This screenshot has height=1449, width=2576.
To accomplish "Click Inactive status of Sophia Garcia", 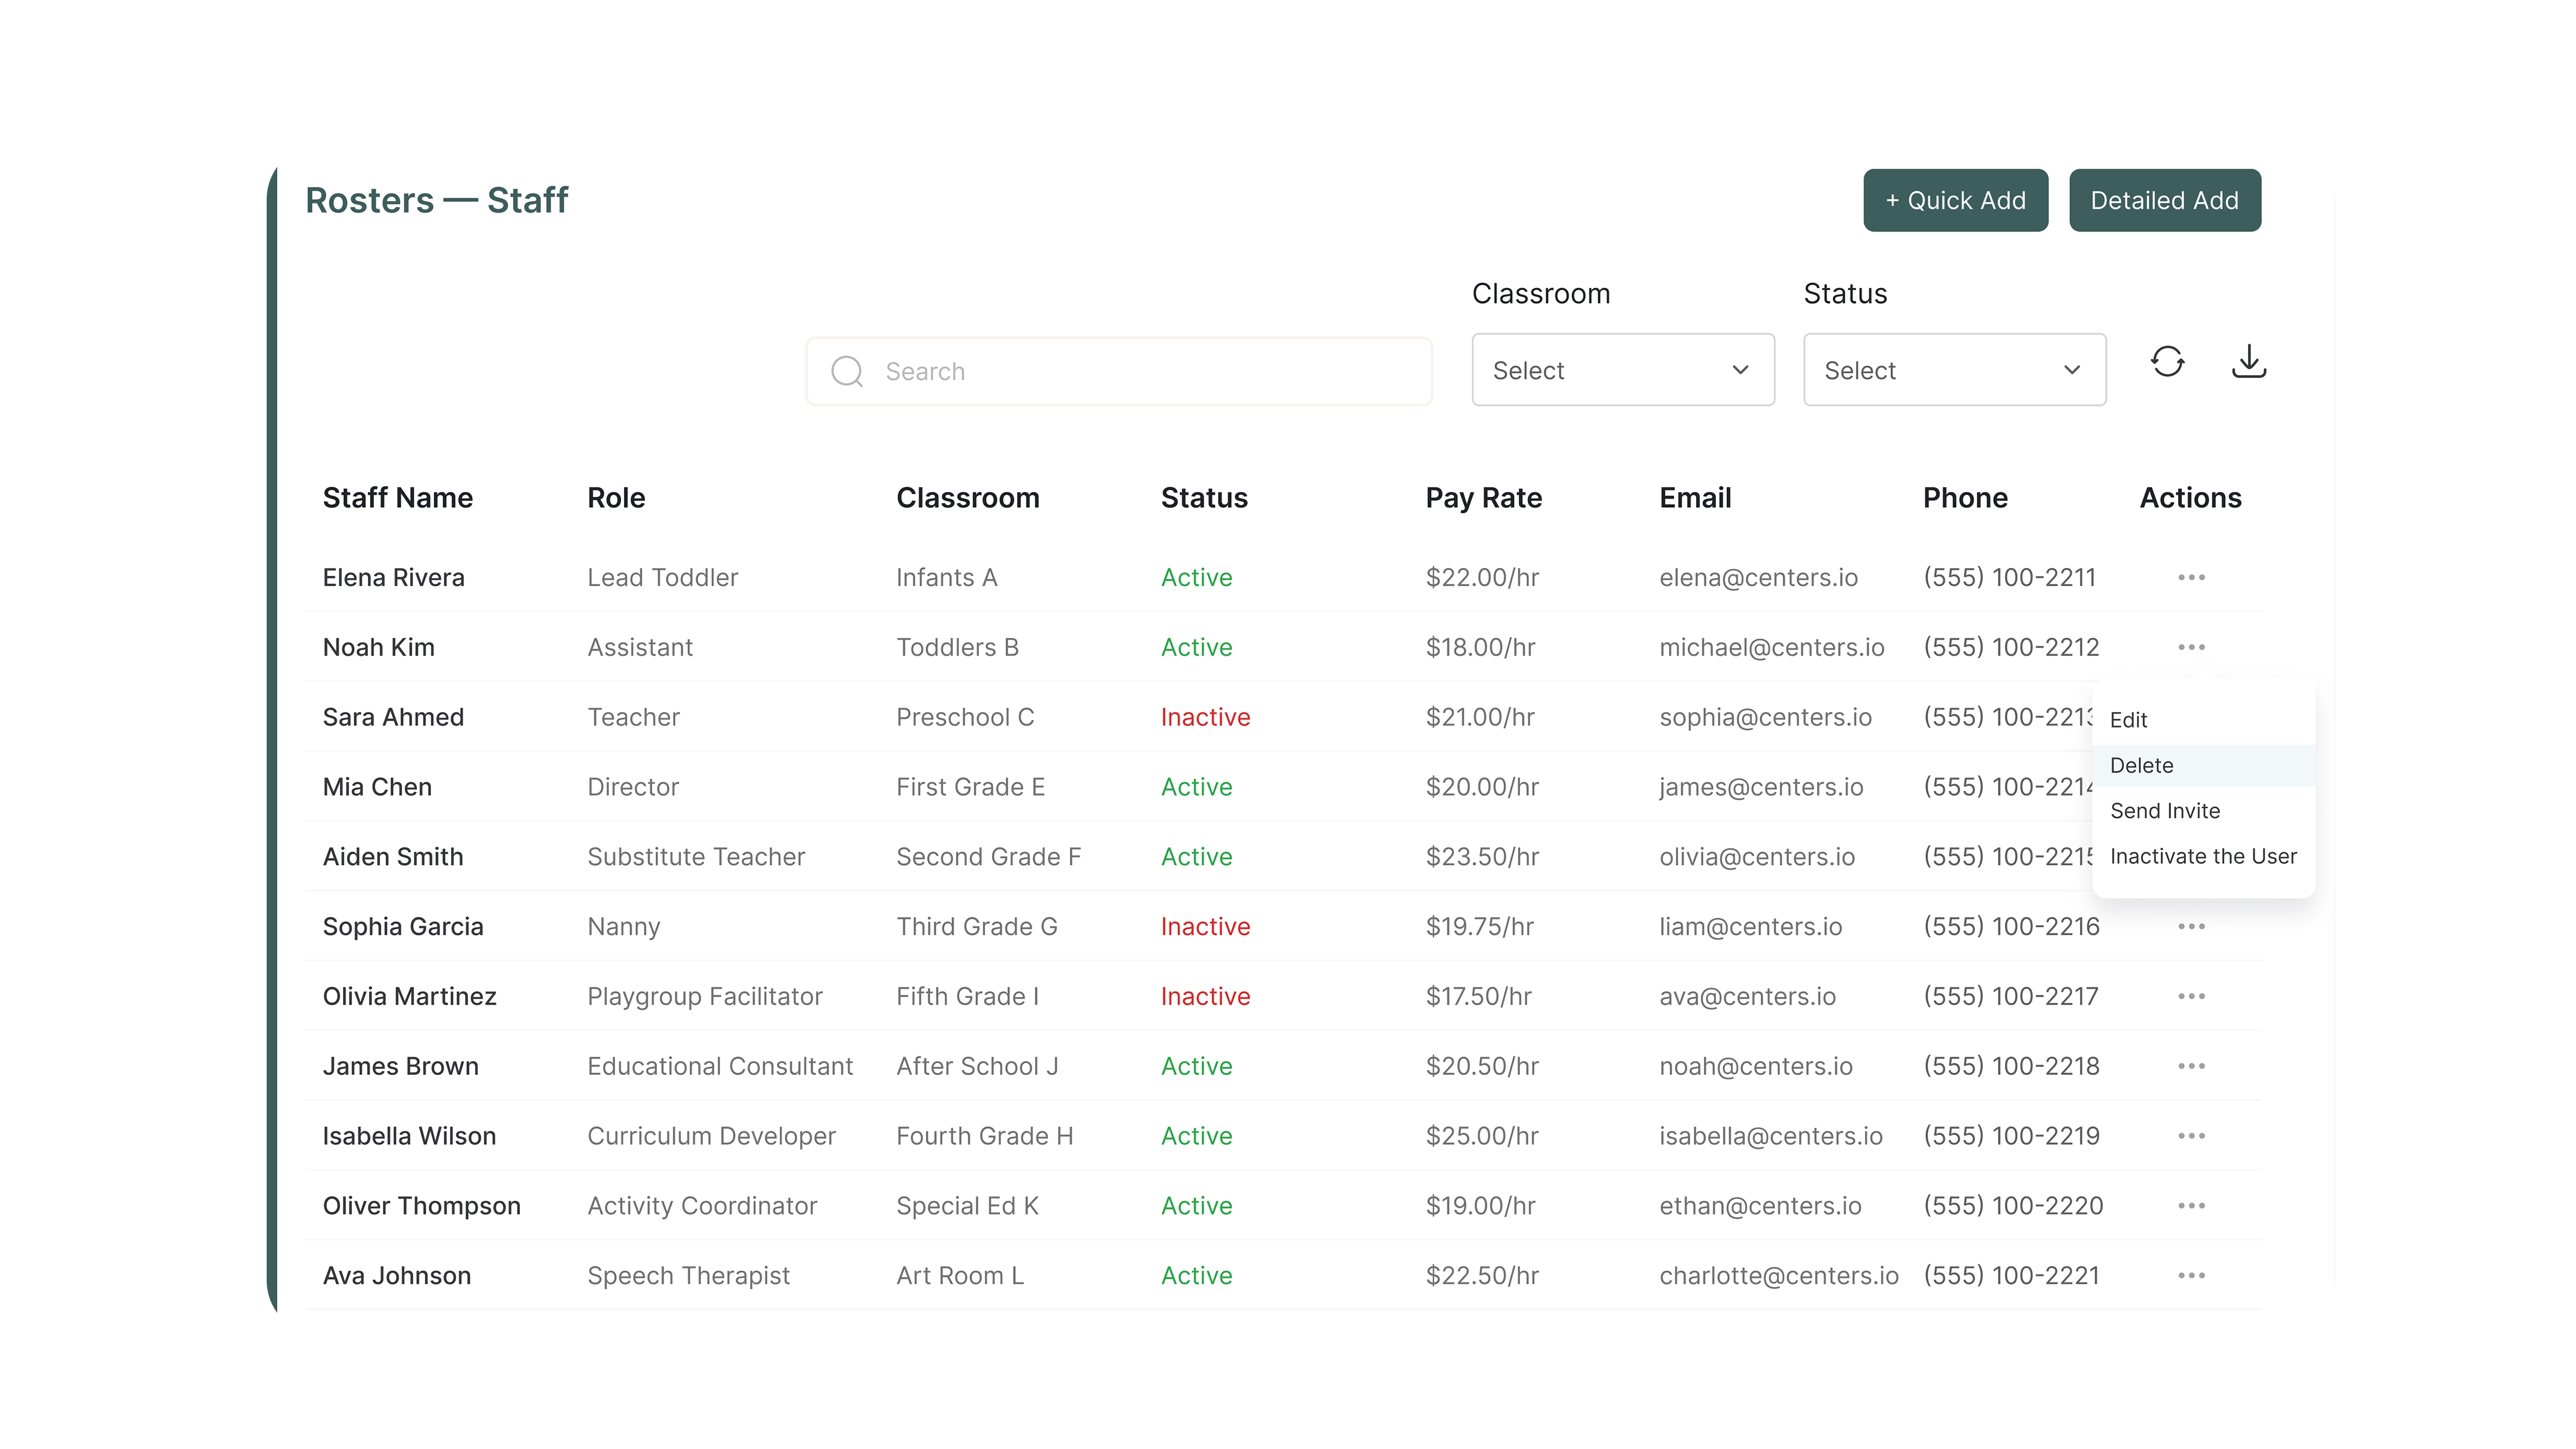I will tap(1205, 927).
